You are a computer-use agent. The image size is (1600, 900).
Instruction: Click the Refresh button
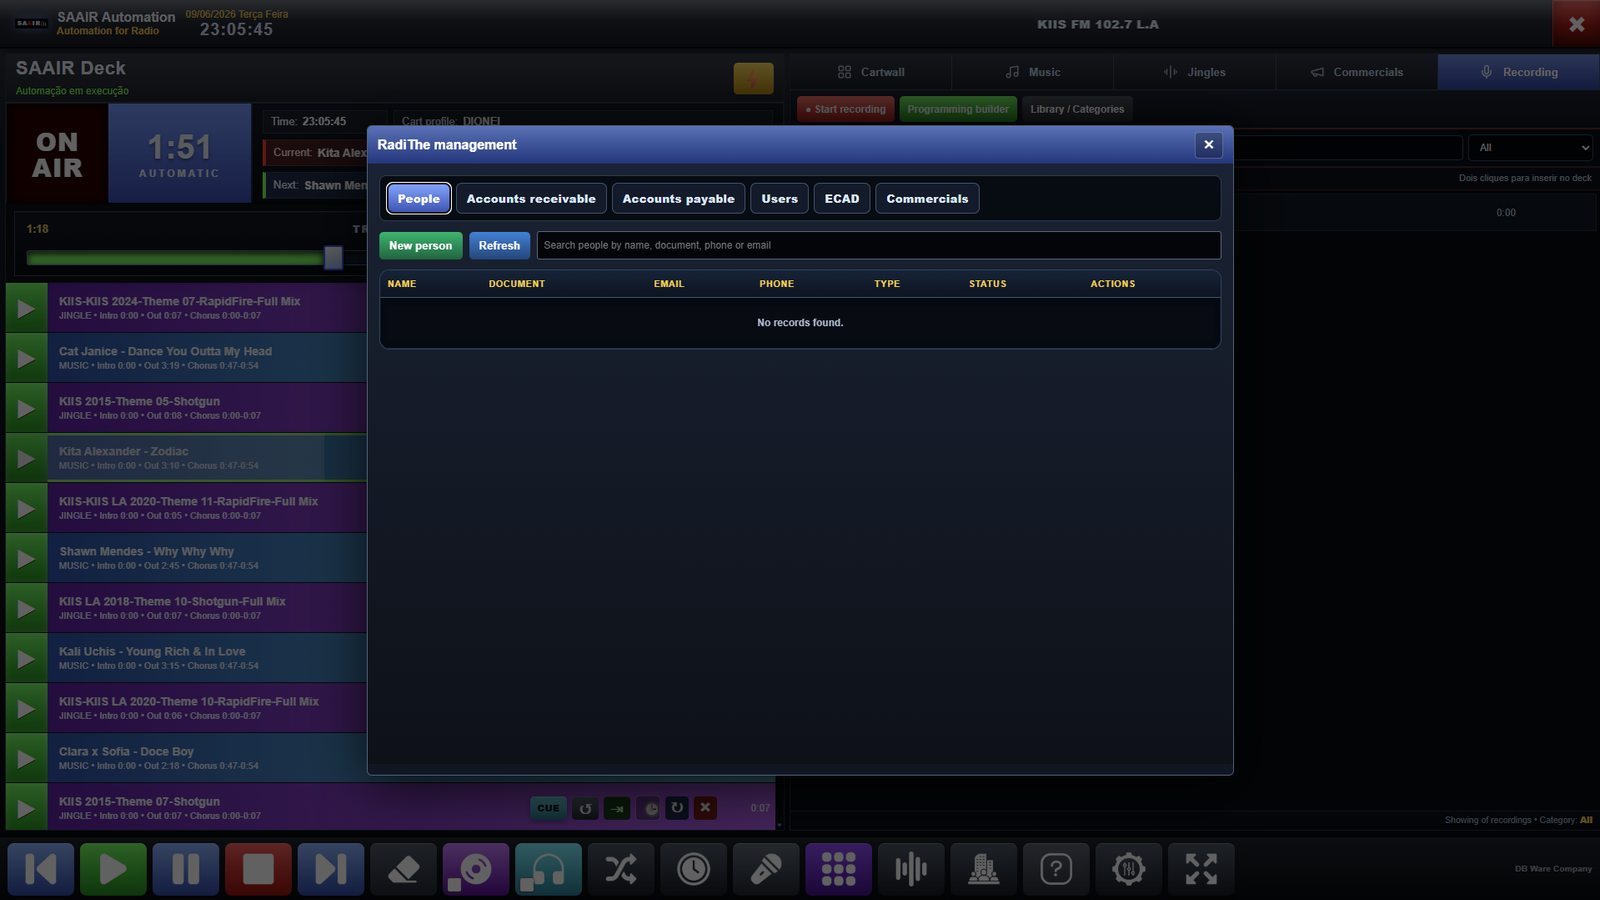tap(499, 246)
